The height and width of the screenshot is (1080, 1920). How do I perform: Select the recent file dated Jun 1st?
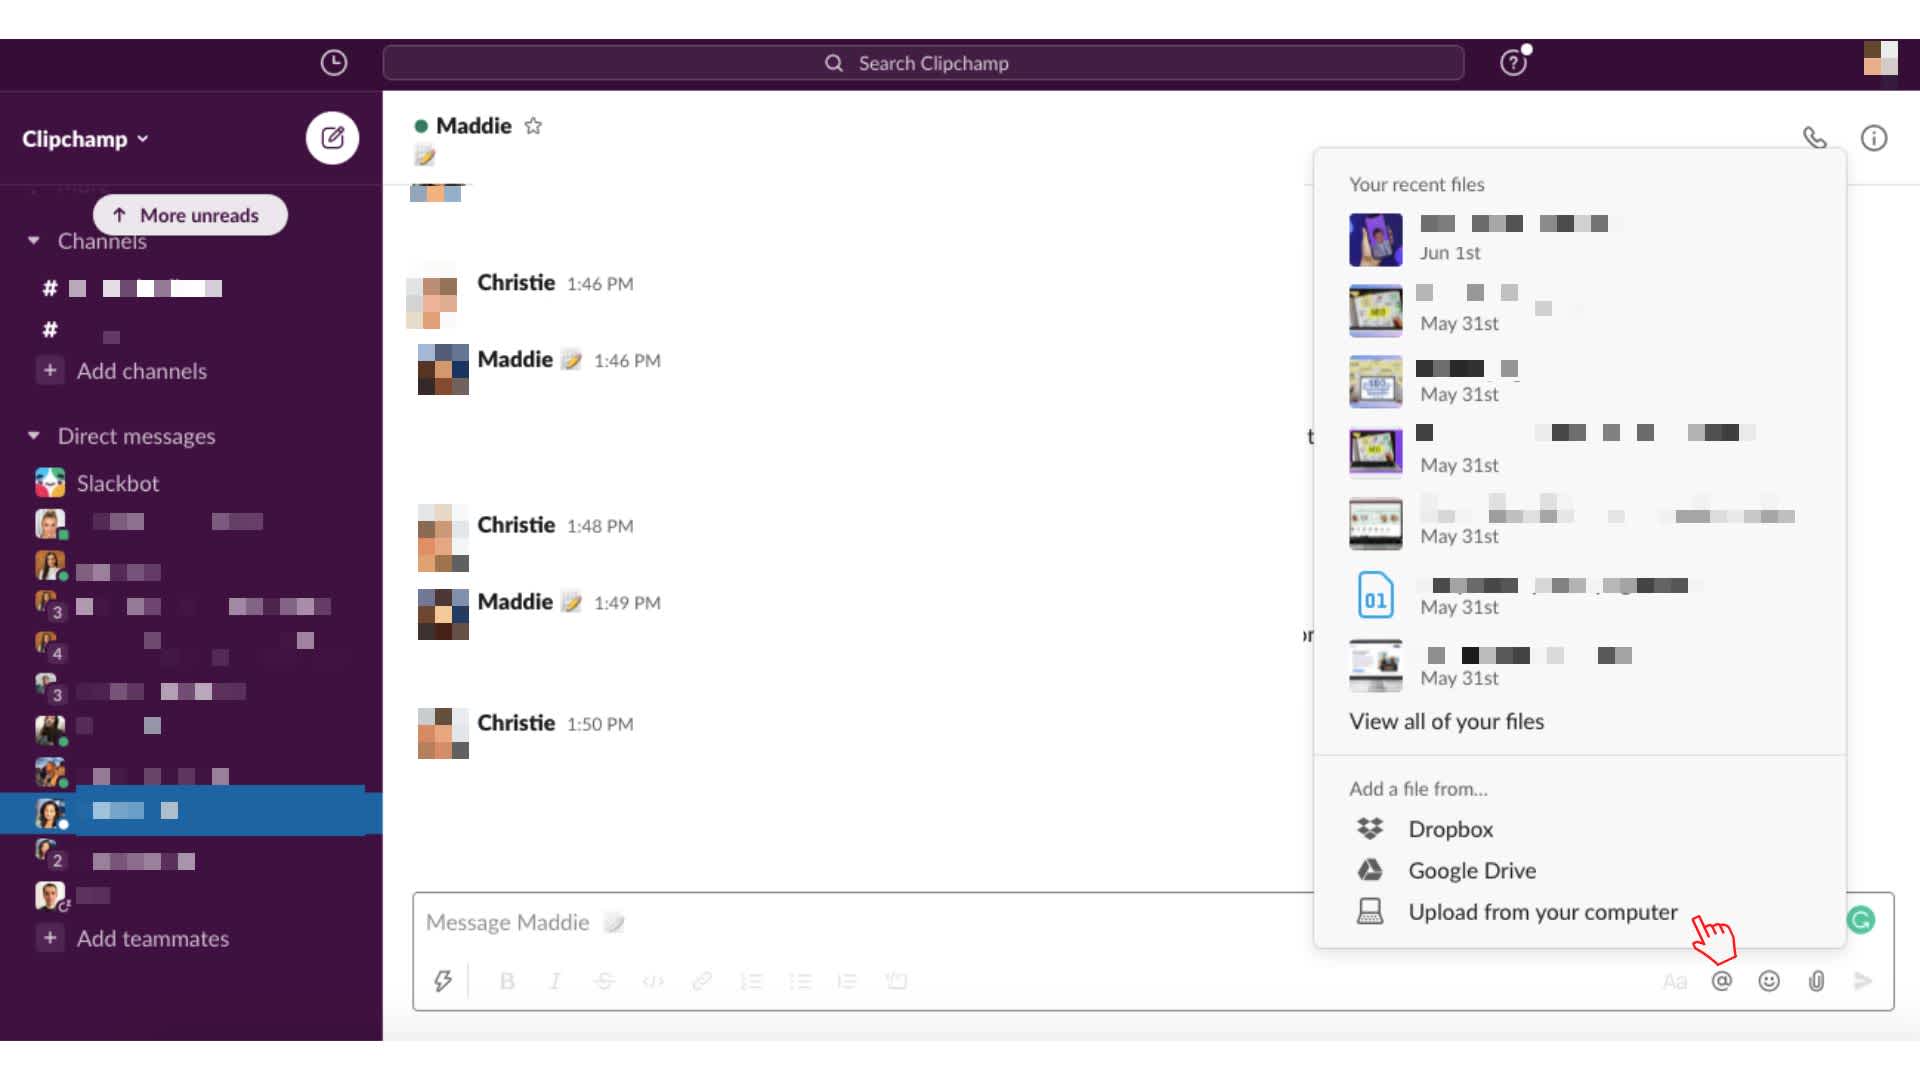point(1580,240)
